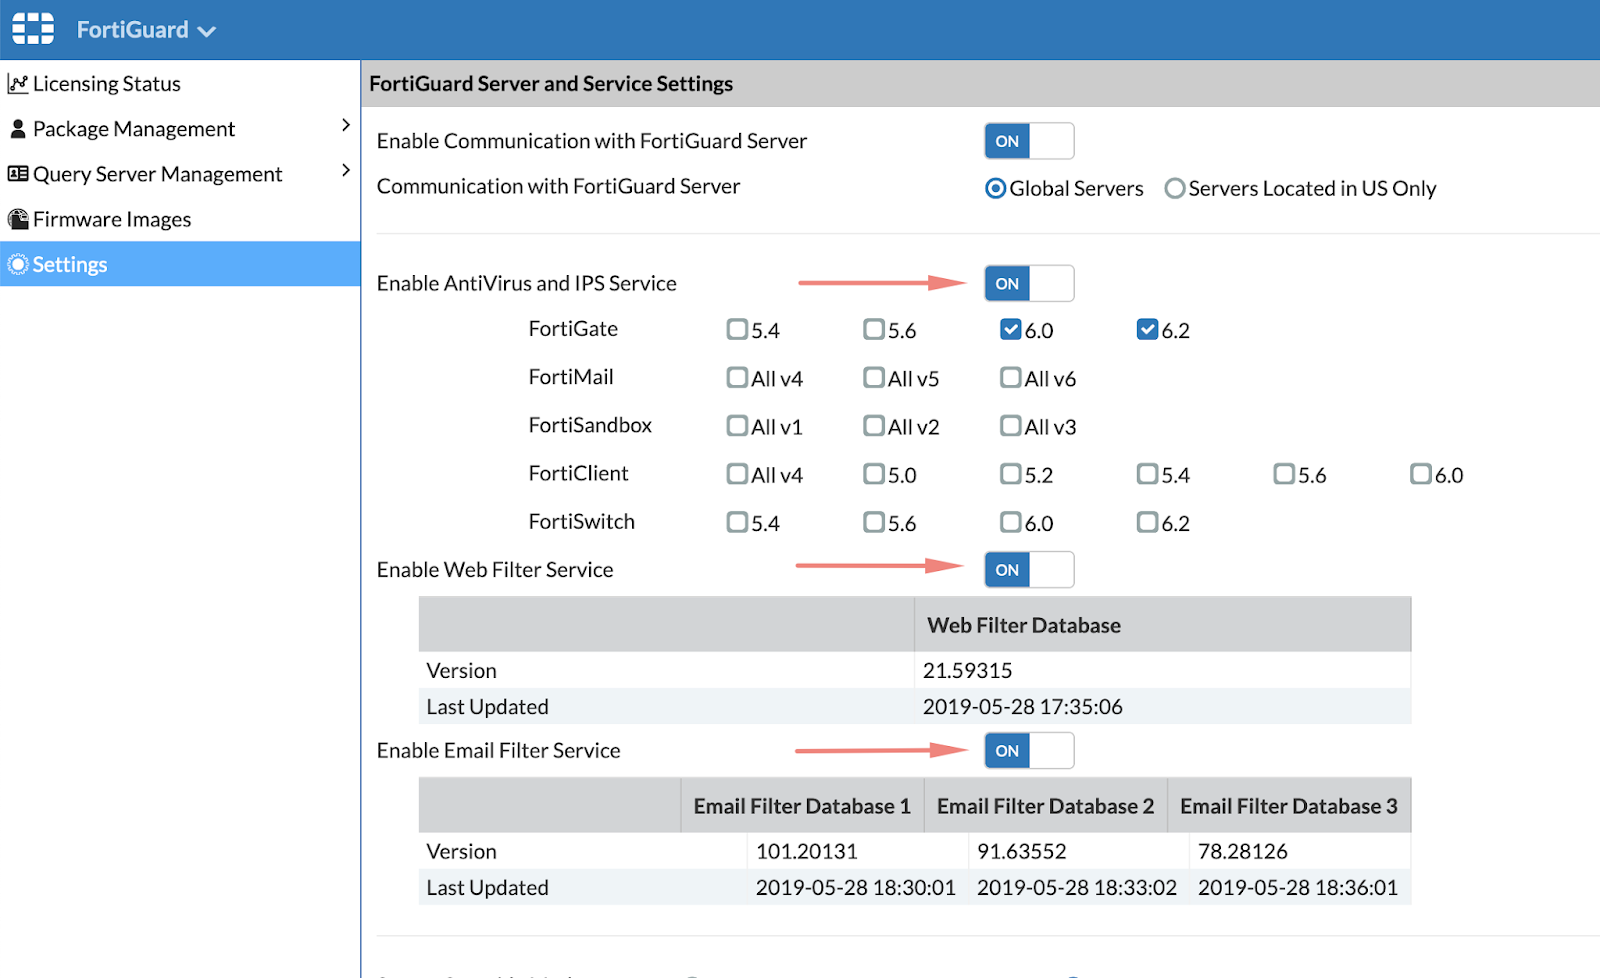Click the FortiSandbox product row label
The image size is (1600, 978).
(x=590, y=425)
